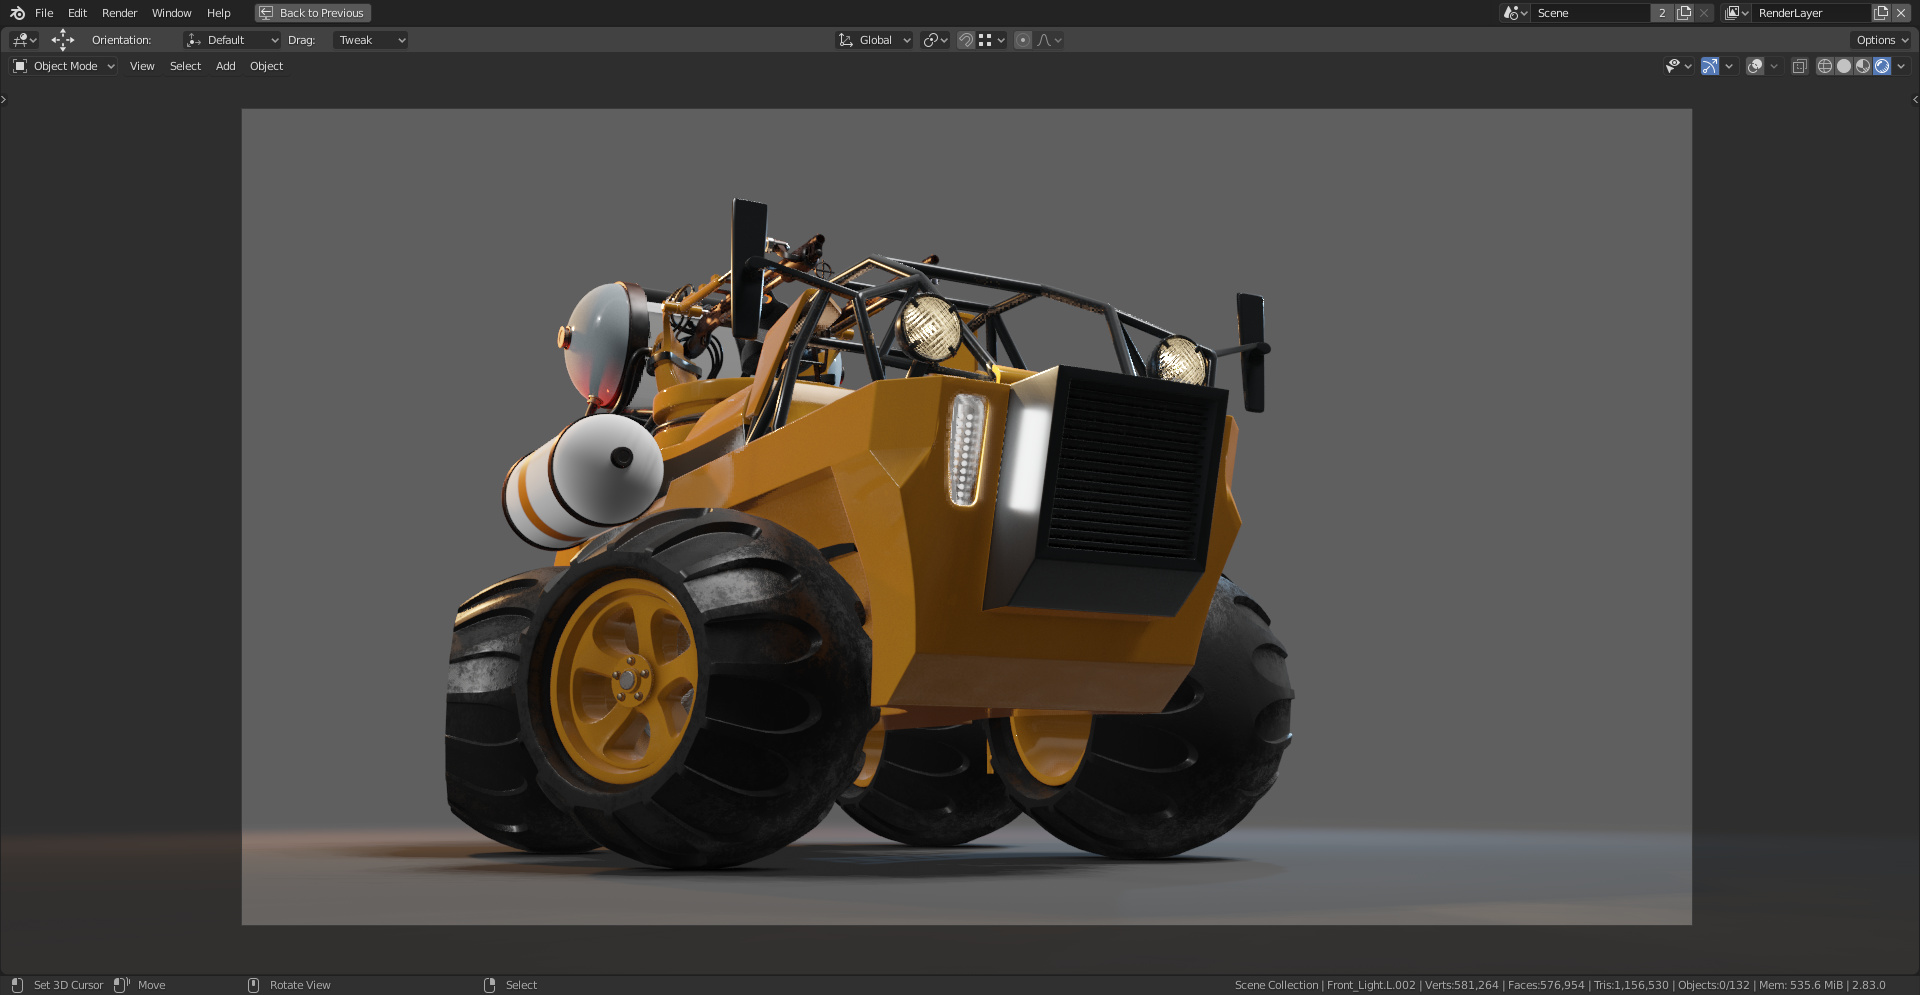The image size is (1920, 995).
Task: Click the new scene copy icon
Action: tap(1684, 13)
